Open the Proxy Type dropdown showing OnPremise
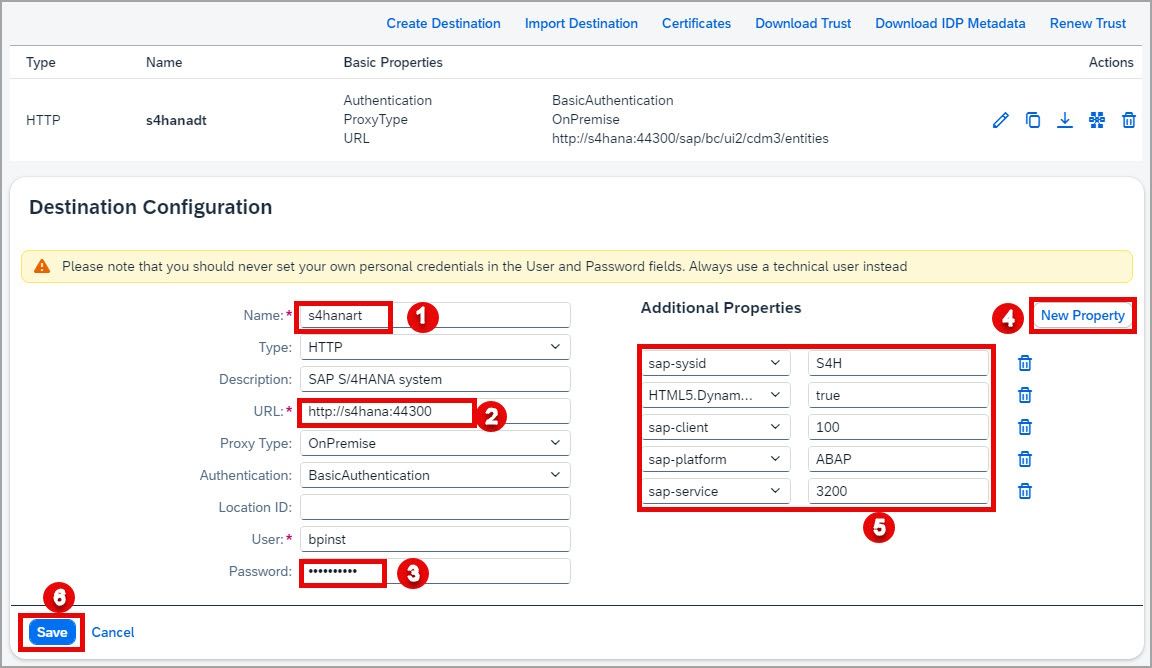The width and height of the screenshot is (1152, 668). (435, 443)
